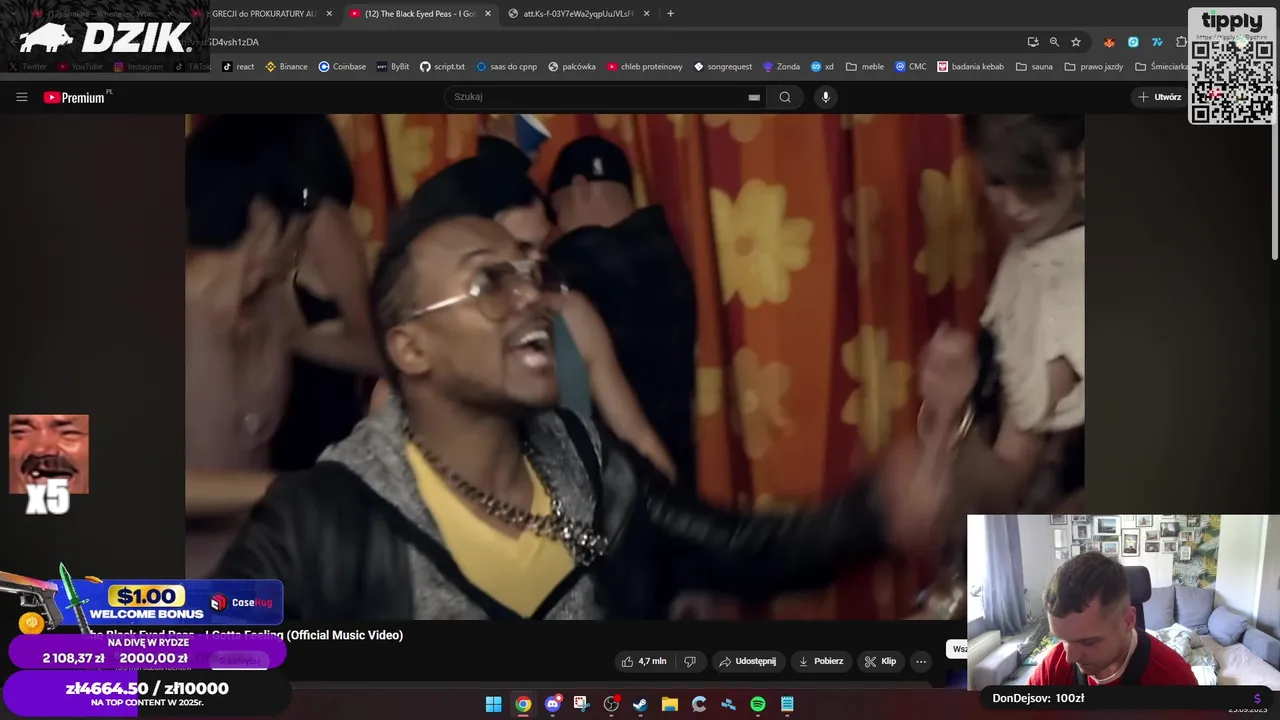1280x720 pixels.
Task: Open the ByBit bookmark
Action: (392, 67)
